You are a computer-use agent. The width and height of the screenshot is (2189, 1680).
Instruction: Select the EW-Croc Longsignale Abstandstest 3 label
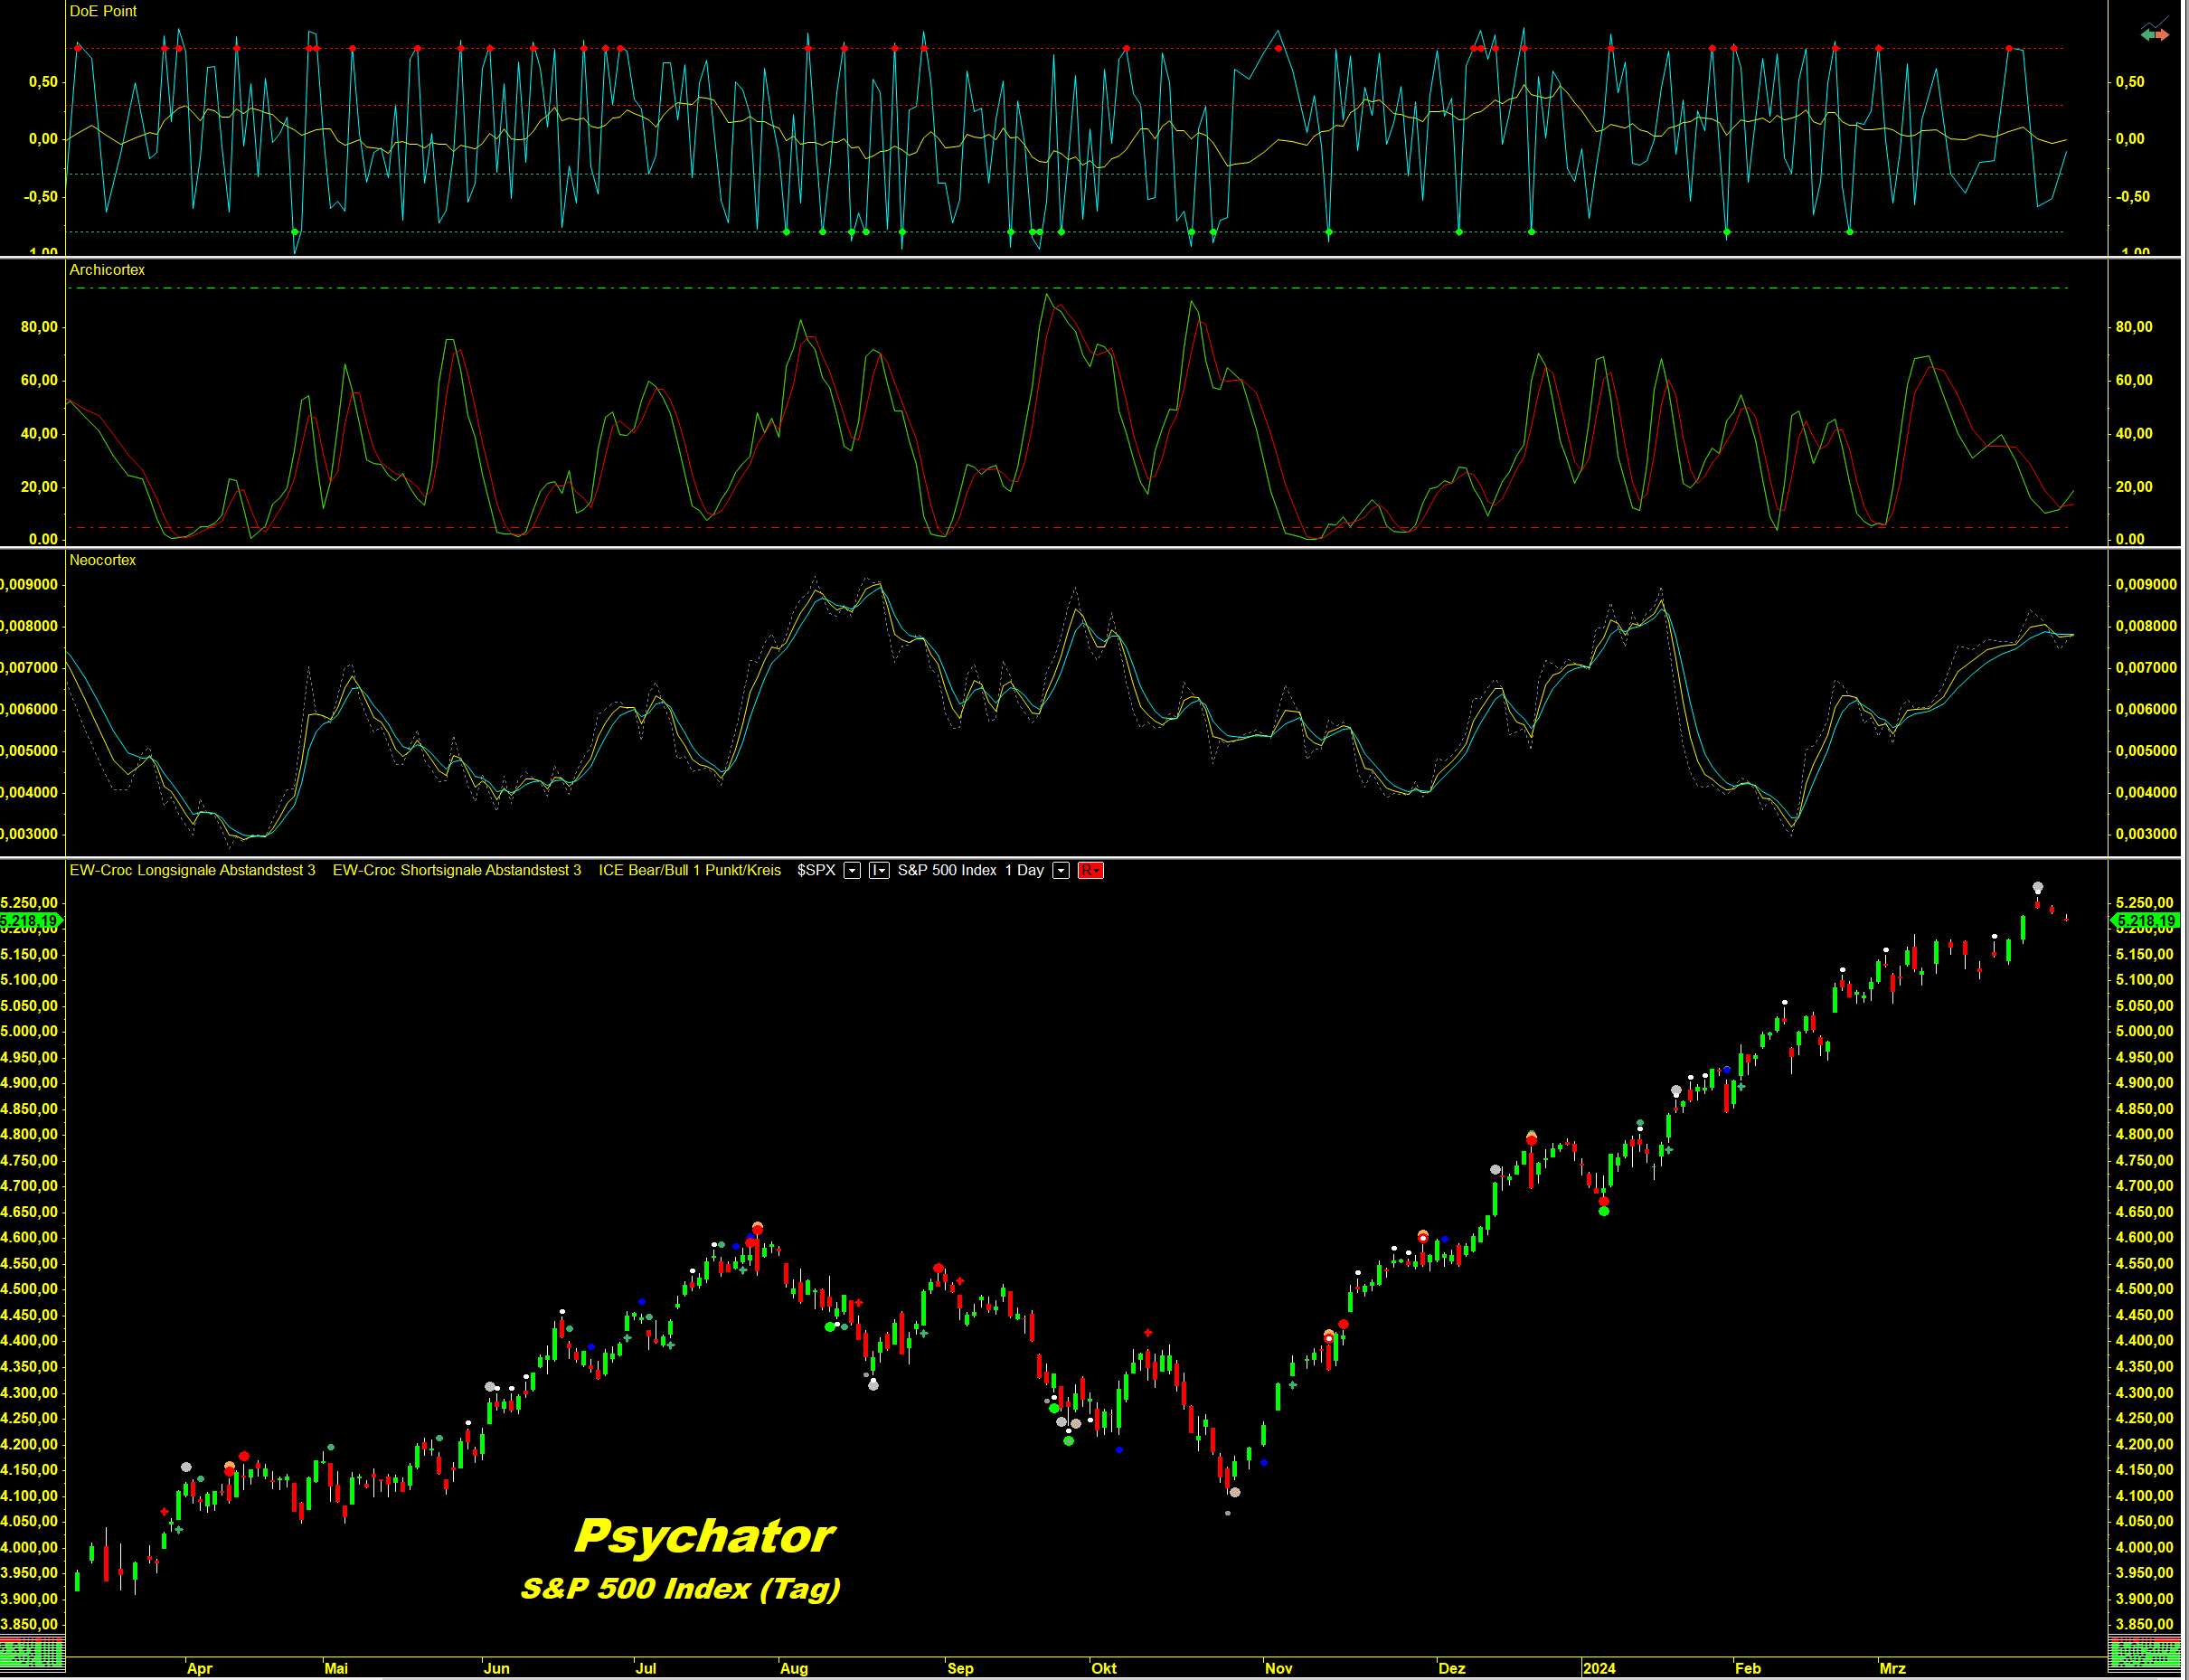click(x=192, y=871)
